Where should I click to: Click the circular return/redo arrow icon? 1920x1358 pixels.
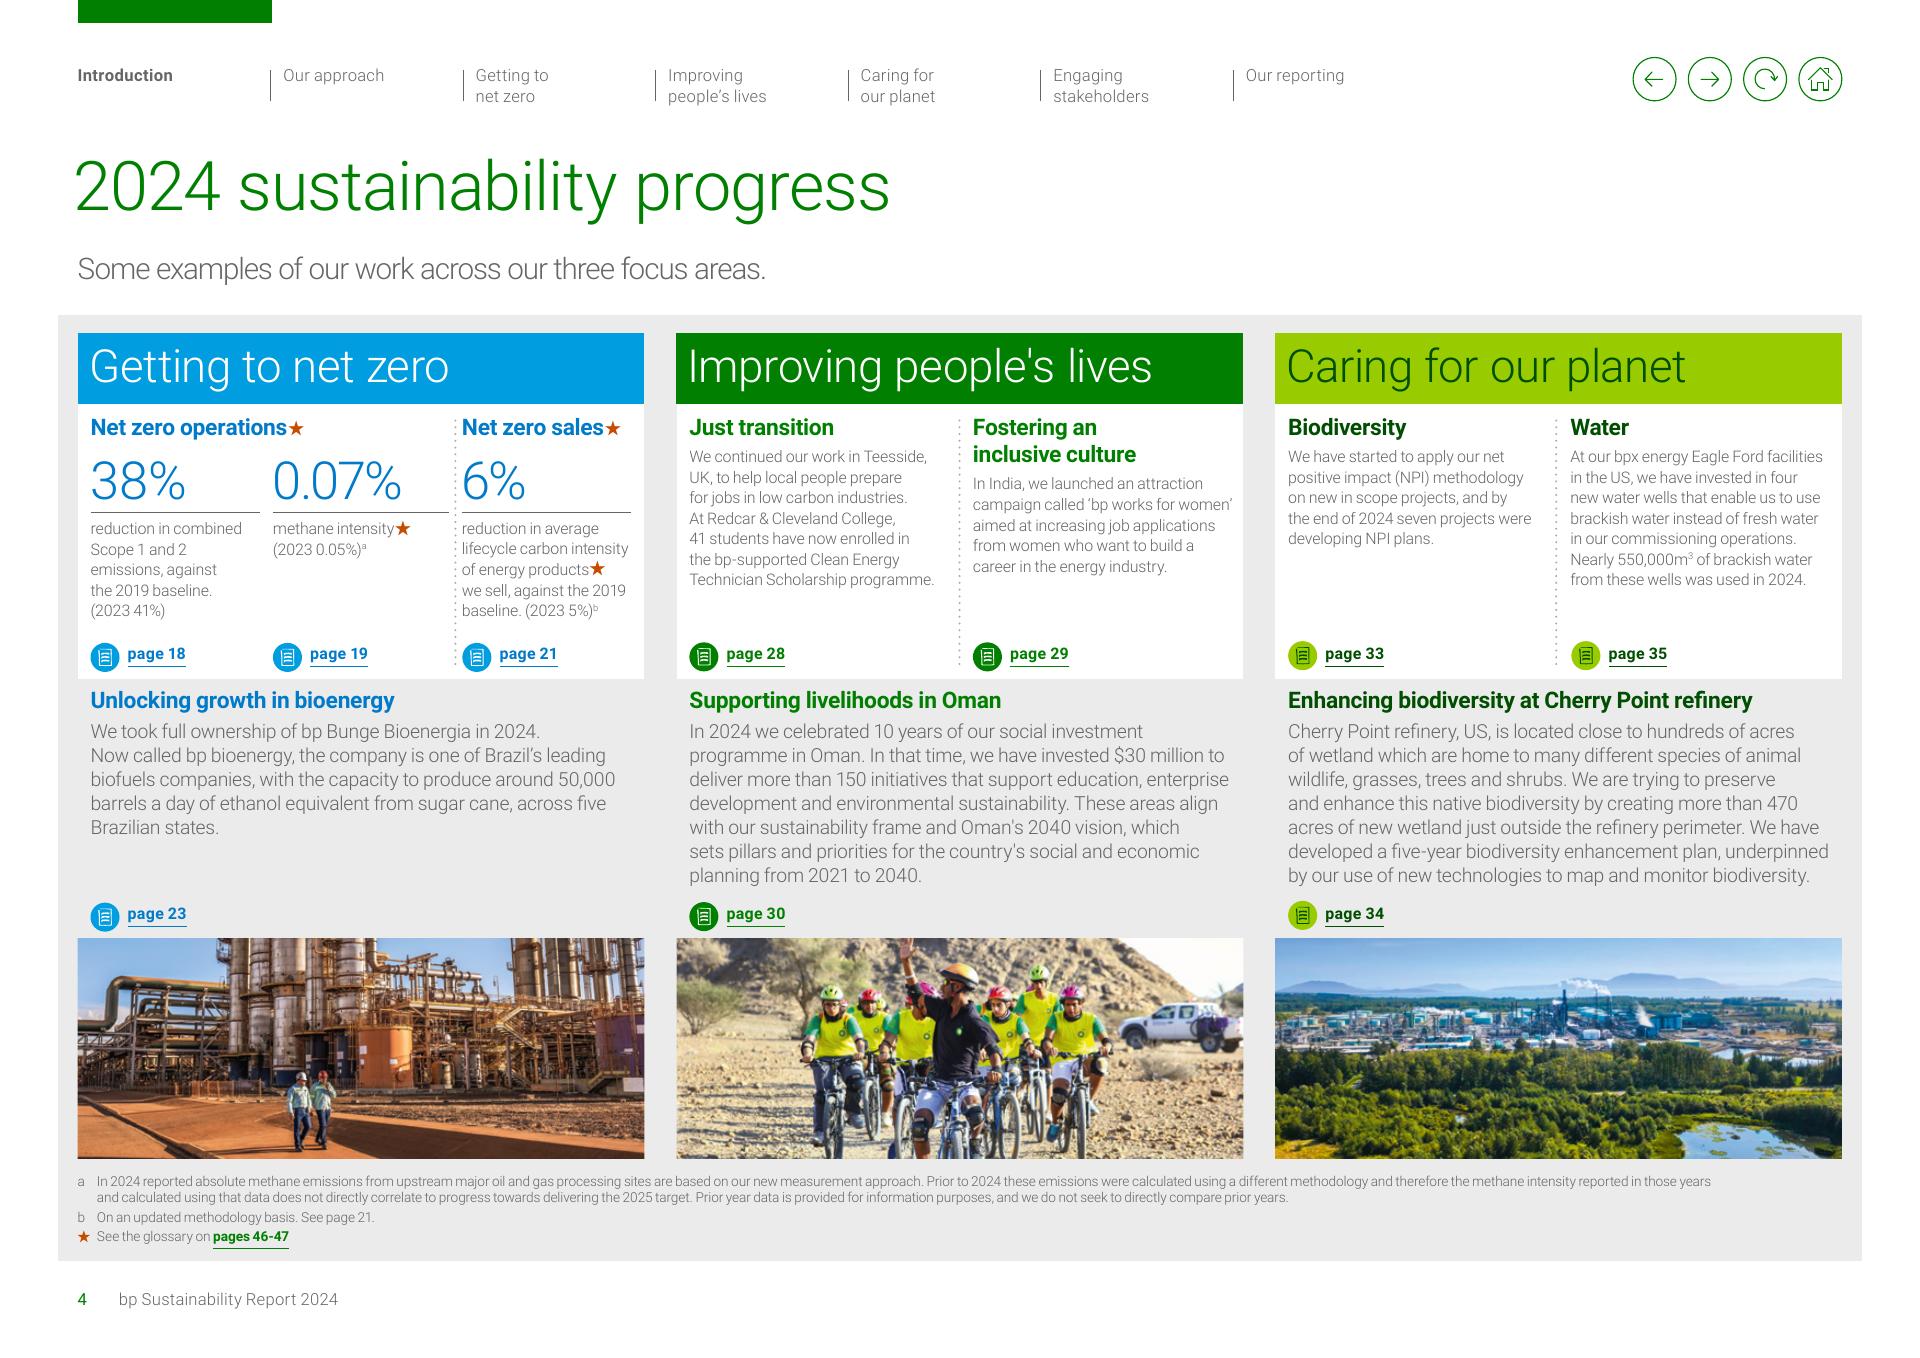(1764, 79)
